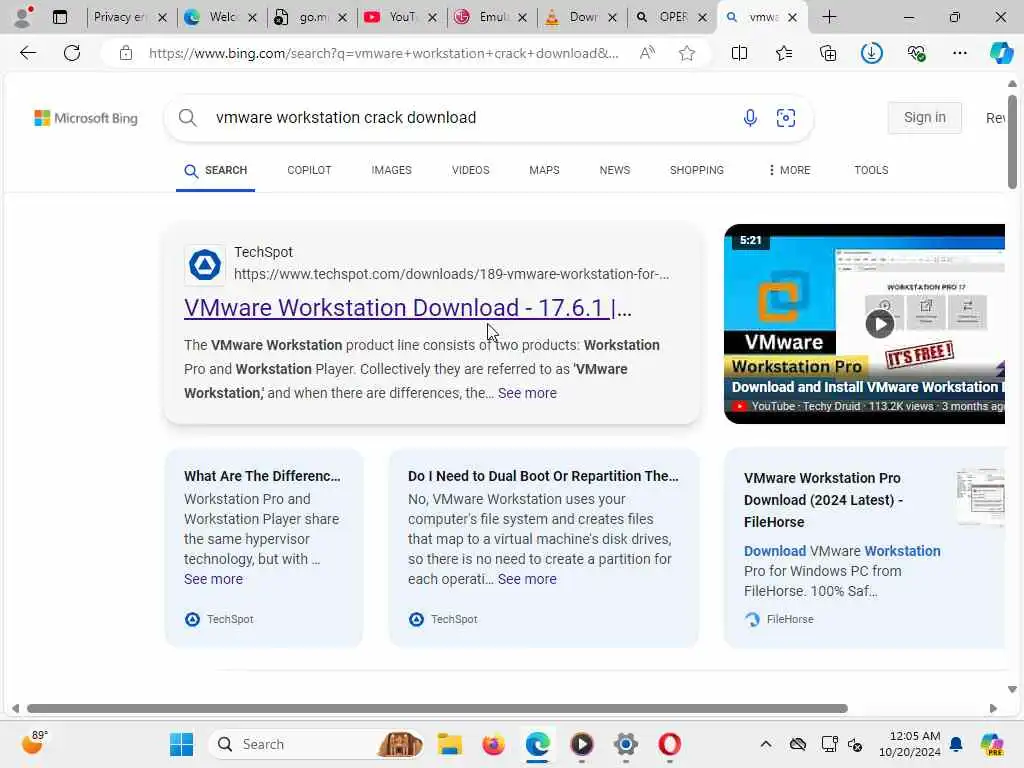
Task: Open the Copilot icon in the system tray
Action: coord(991,744)
